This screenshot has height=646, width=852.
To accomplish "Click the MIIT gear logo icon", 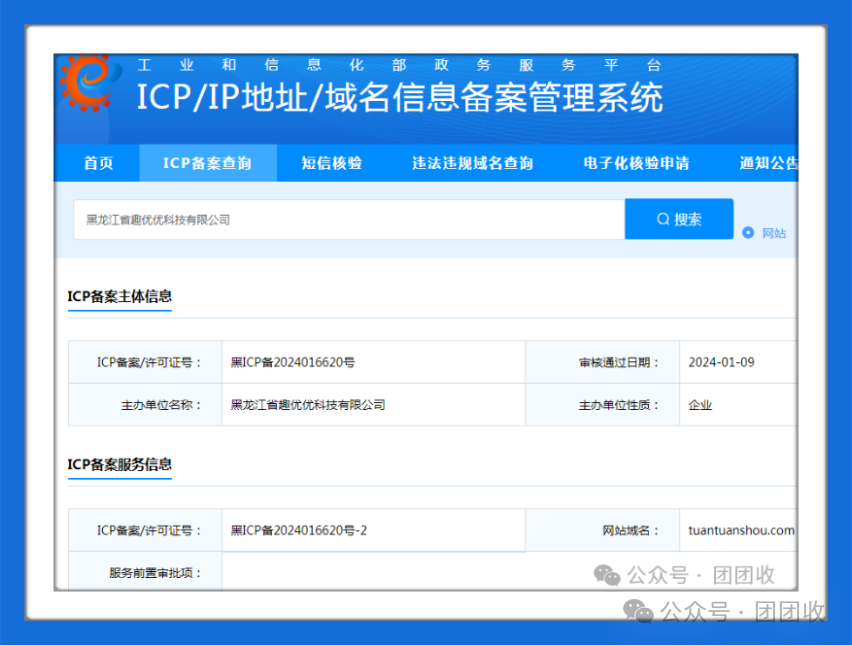I will coord(90,81).
